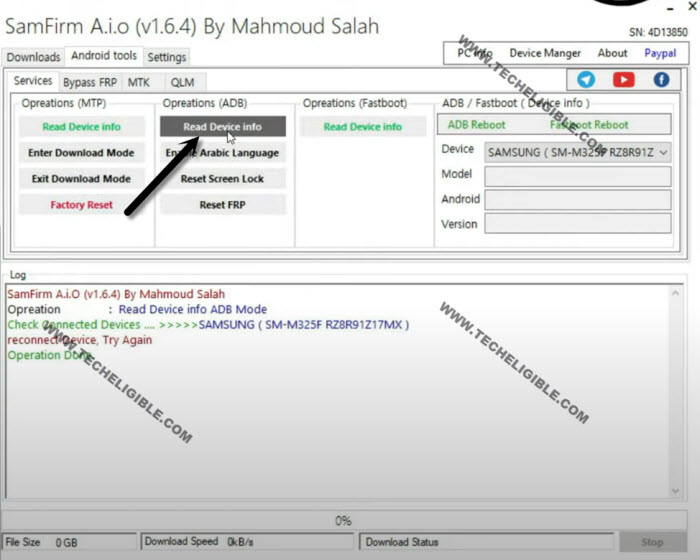700x560 pixels.
Task: Click Enable Arabic Language button
Action: point(223,153)
